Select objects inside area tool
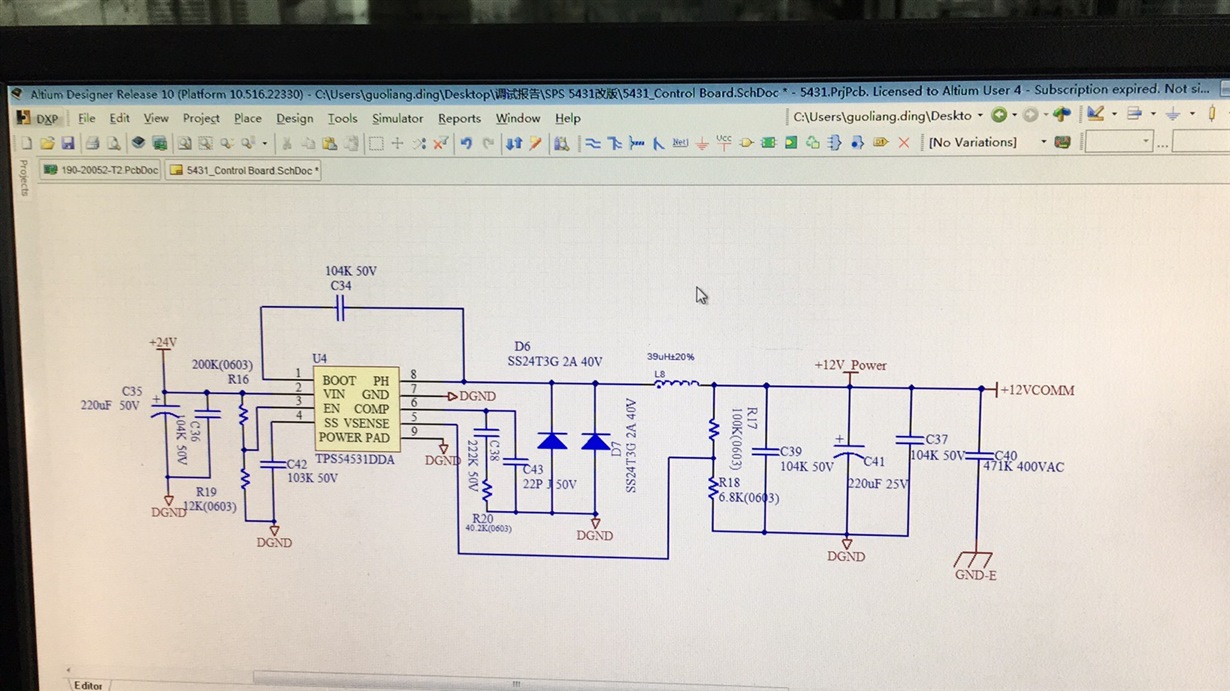 [x=376, y=143]
